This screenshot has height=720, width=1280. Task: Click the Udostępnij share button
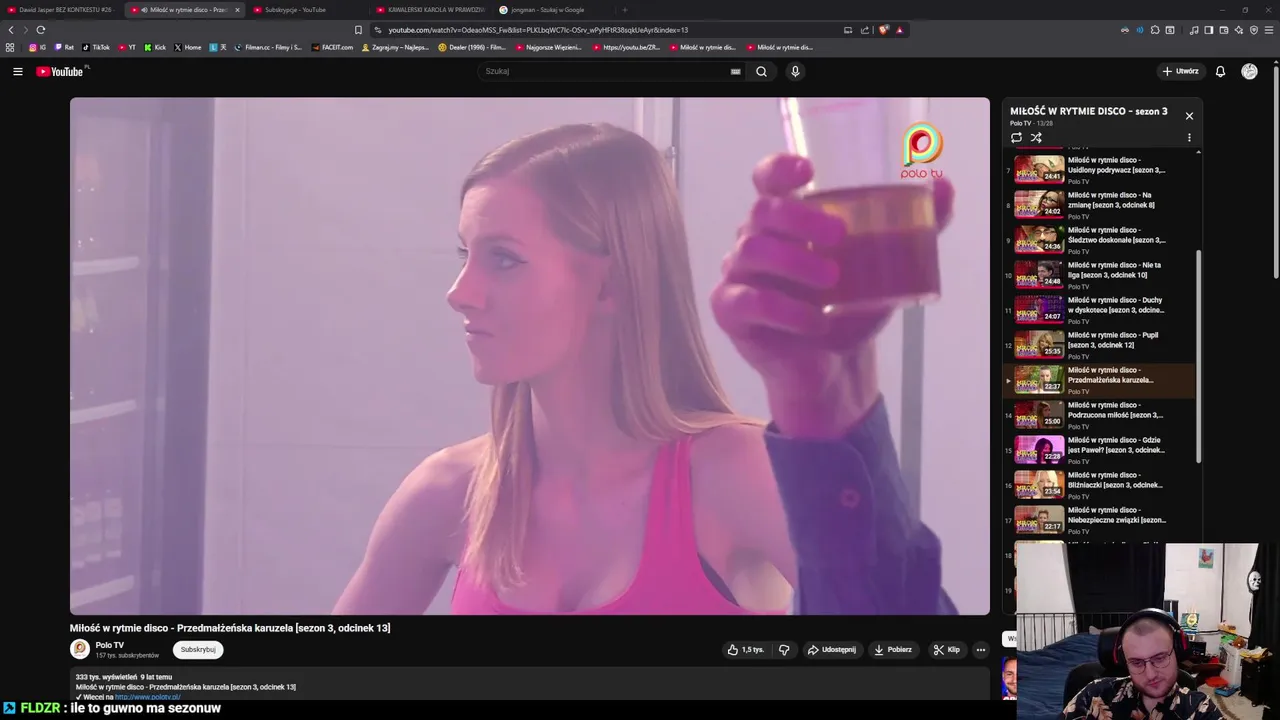pos(831,649)
